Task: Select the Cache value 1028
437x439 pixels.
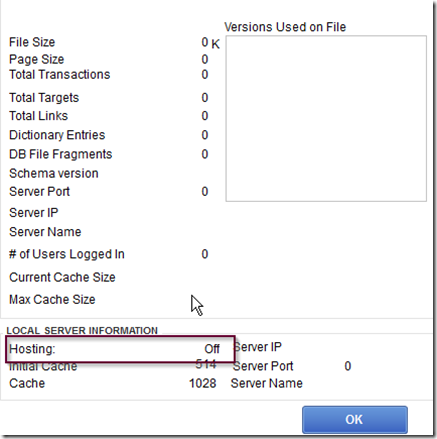Action: tap(203, 383)
